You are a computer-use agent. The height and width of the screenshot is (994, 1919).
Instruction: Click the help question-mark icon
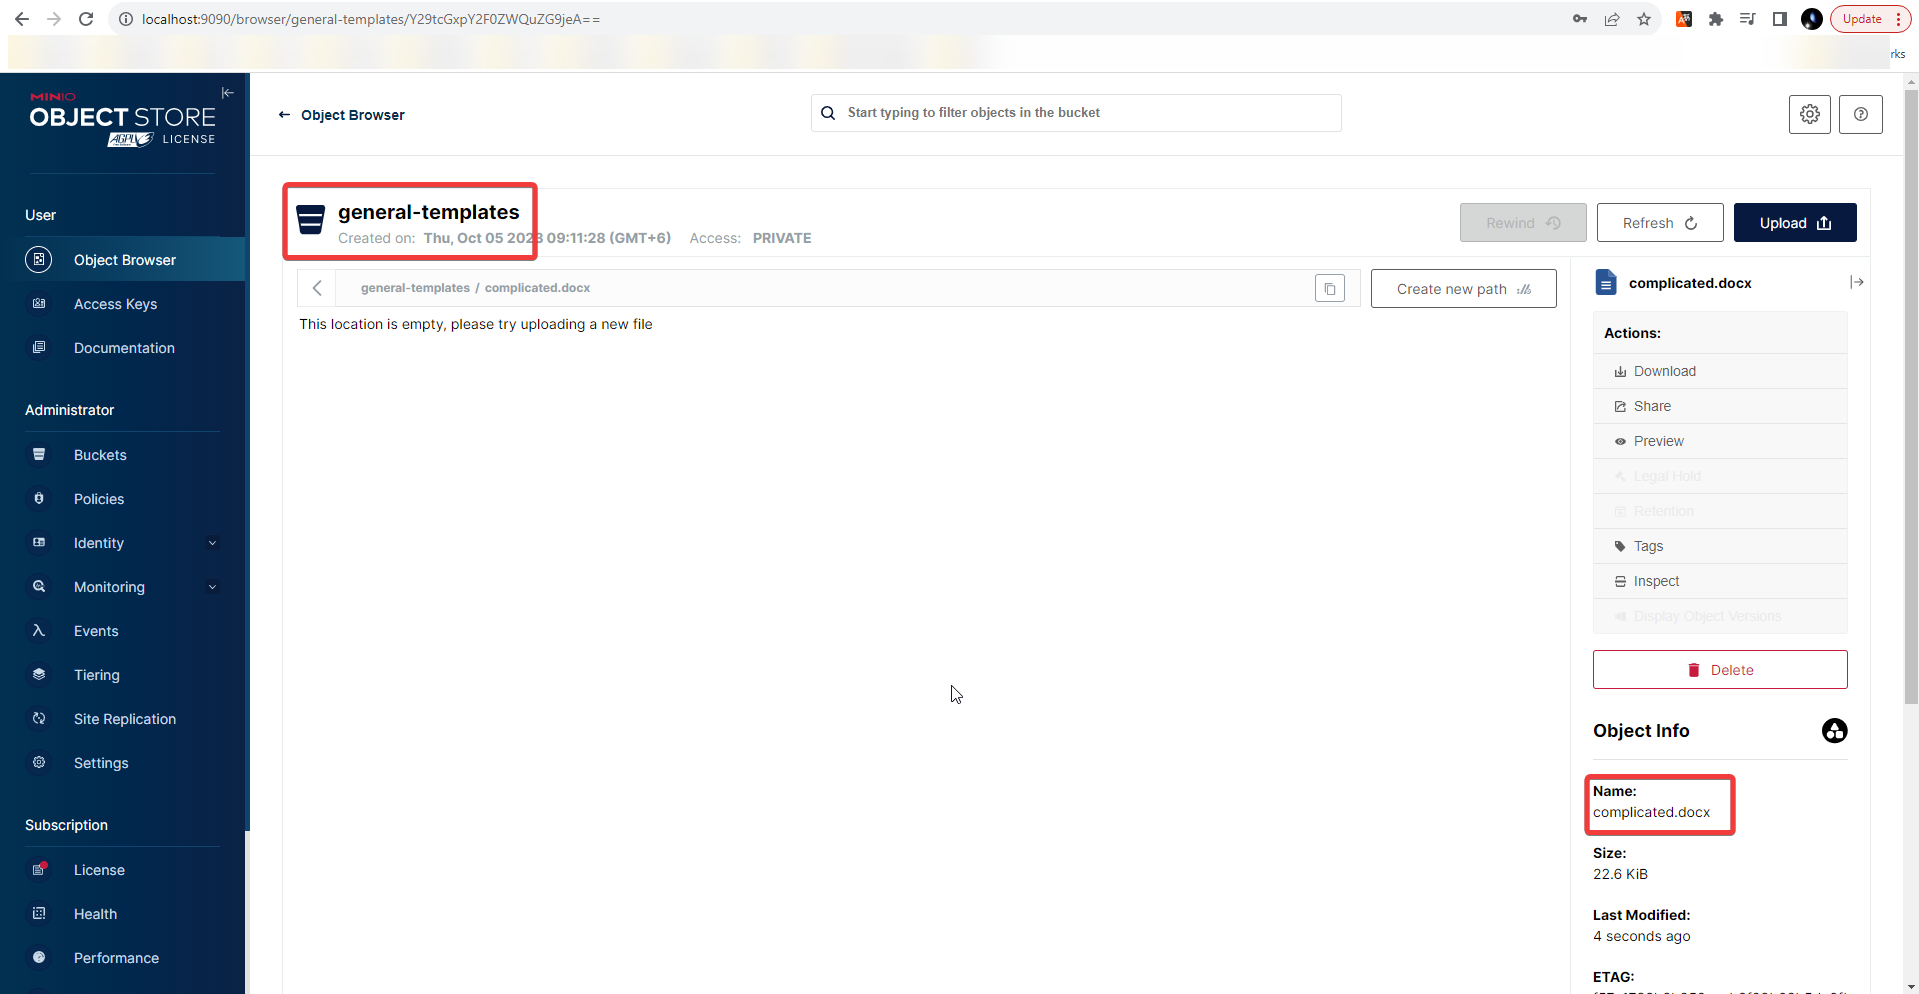pyautogui.click(x=1860, y=114)
